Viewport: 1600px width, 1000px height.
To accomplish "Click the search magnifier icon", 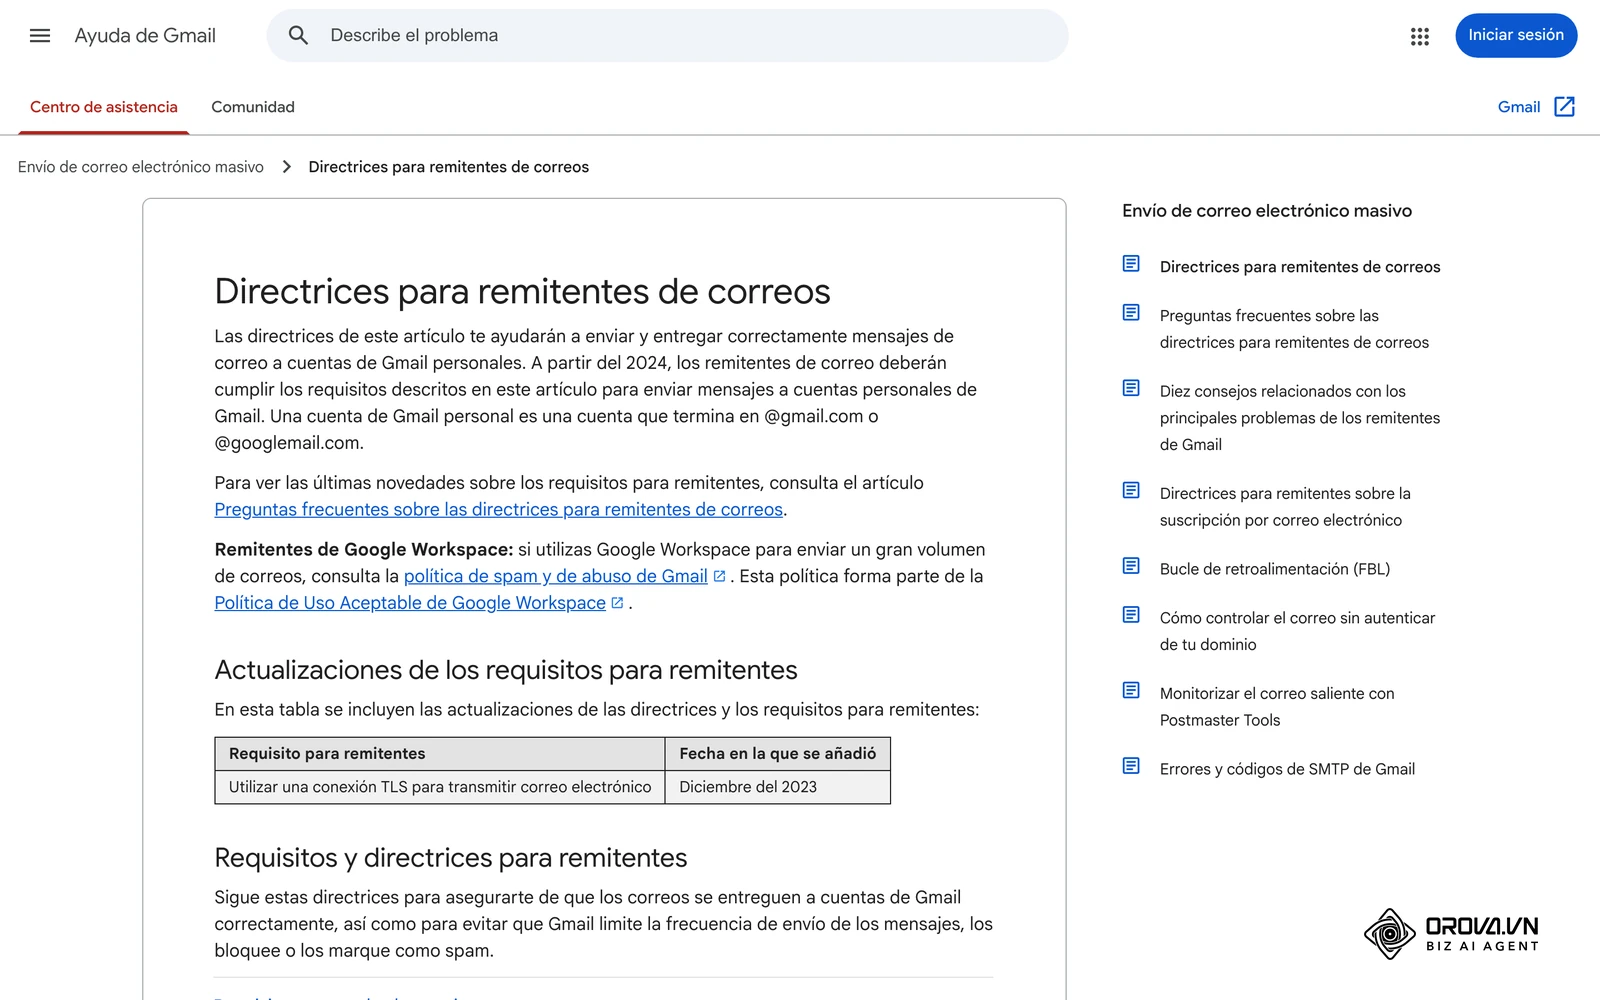I will tap(298, 36).
